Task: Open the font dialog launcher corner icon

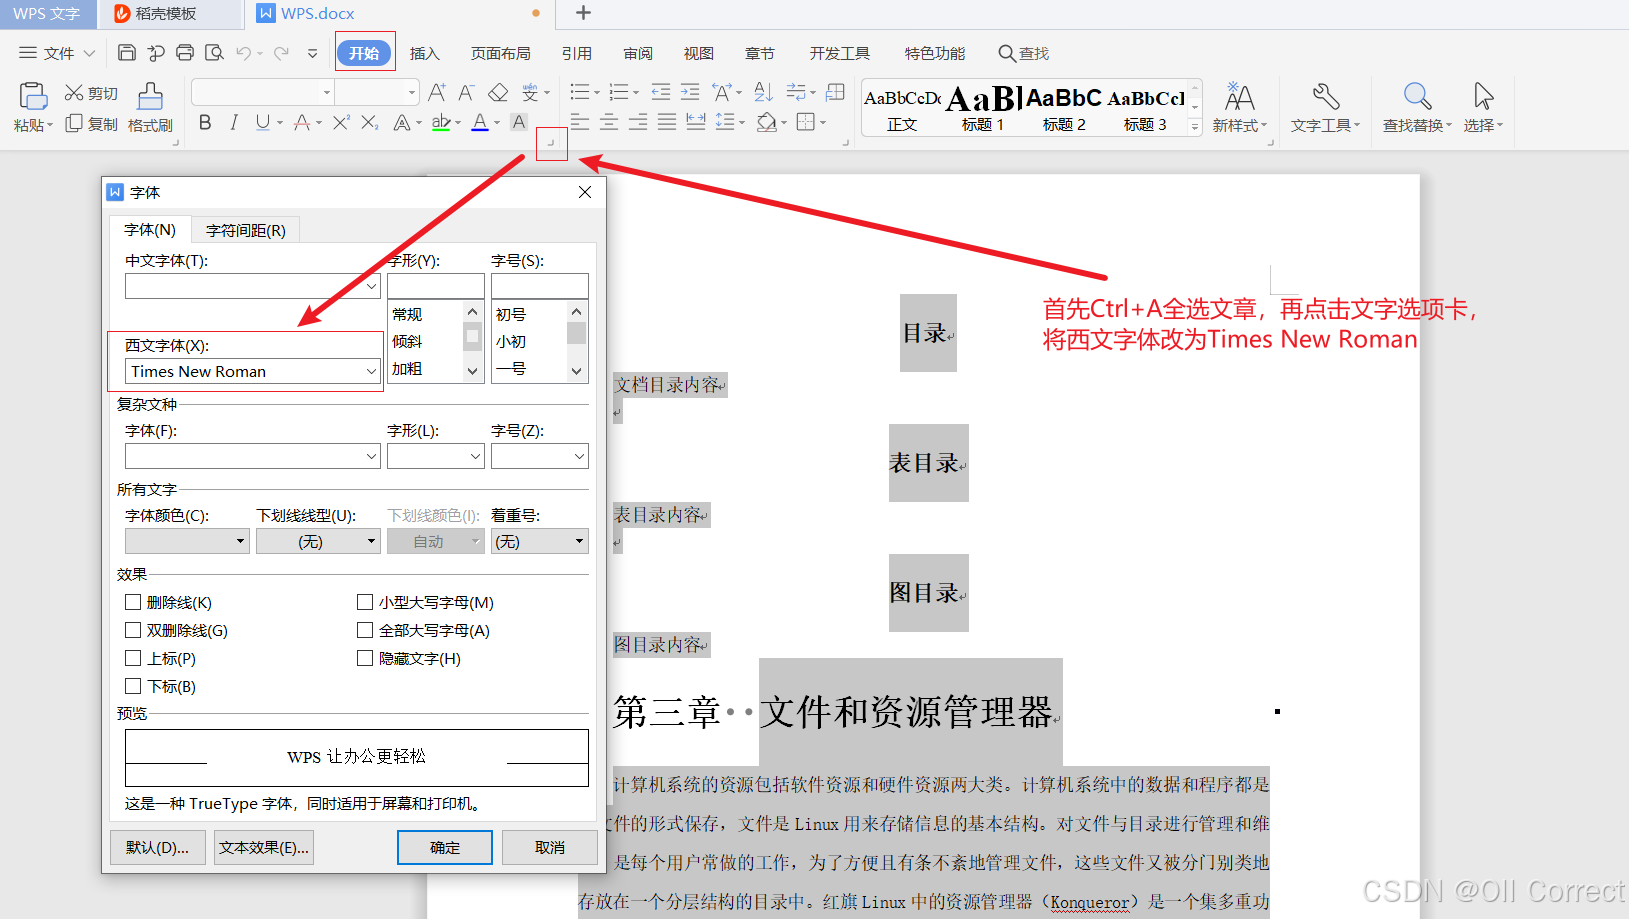Action: (551, 144)
